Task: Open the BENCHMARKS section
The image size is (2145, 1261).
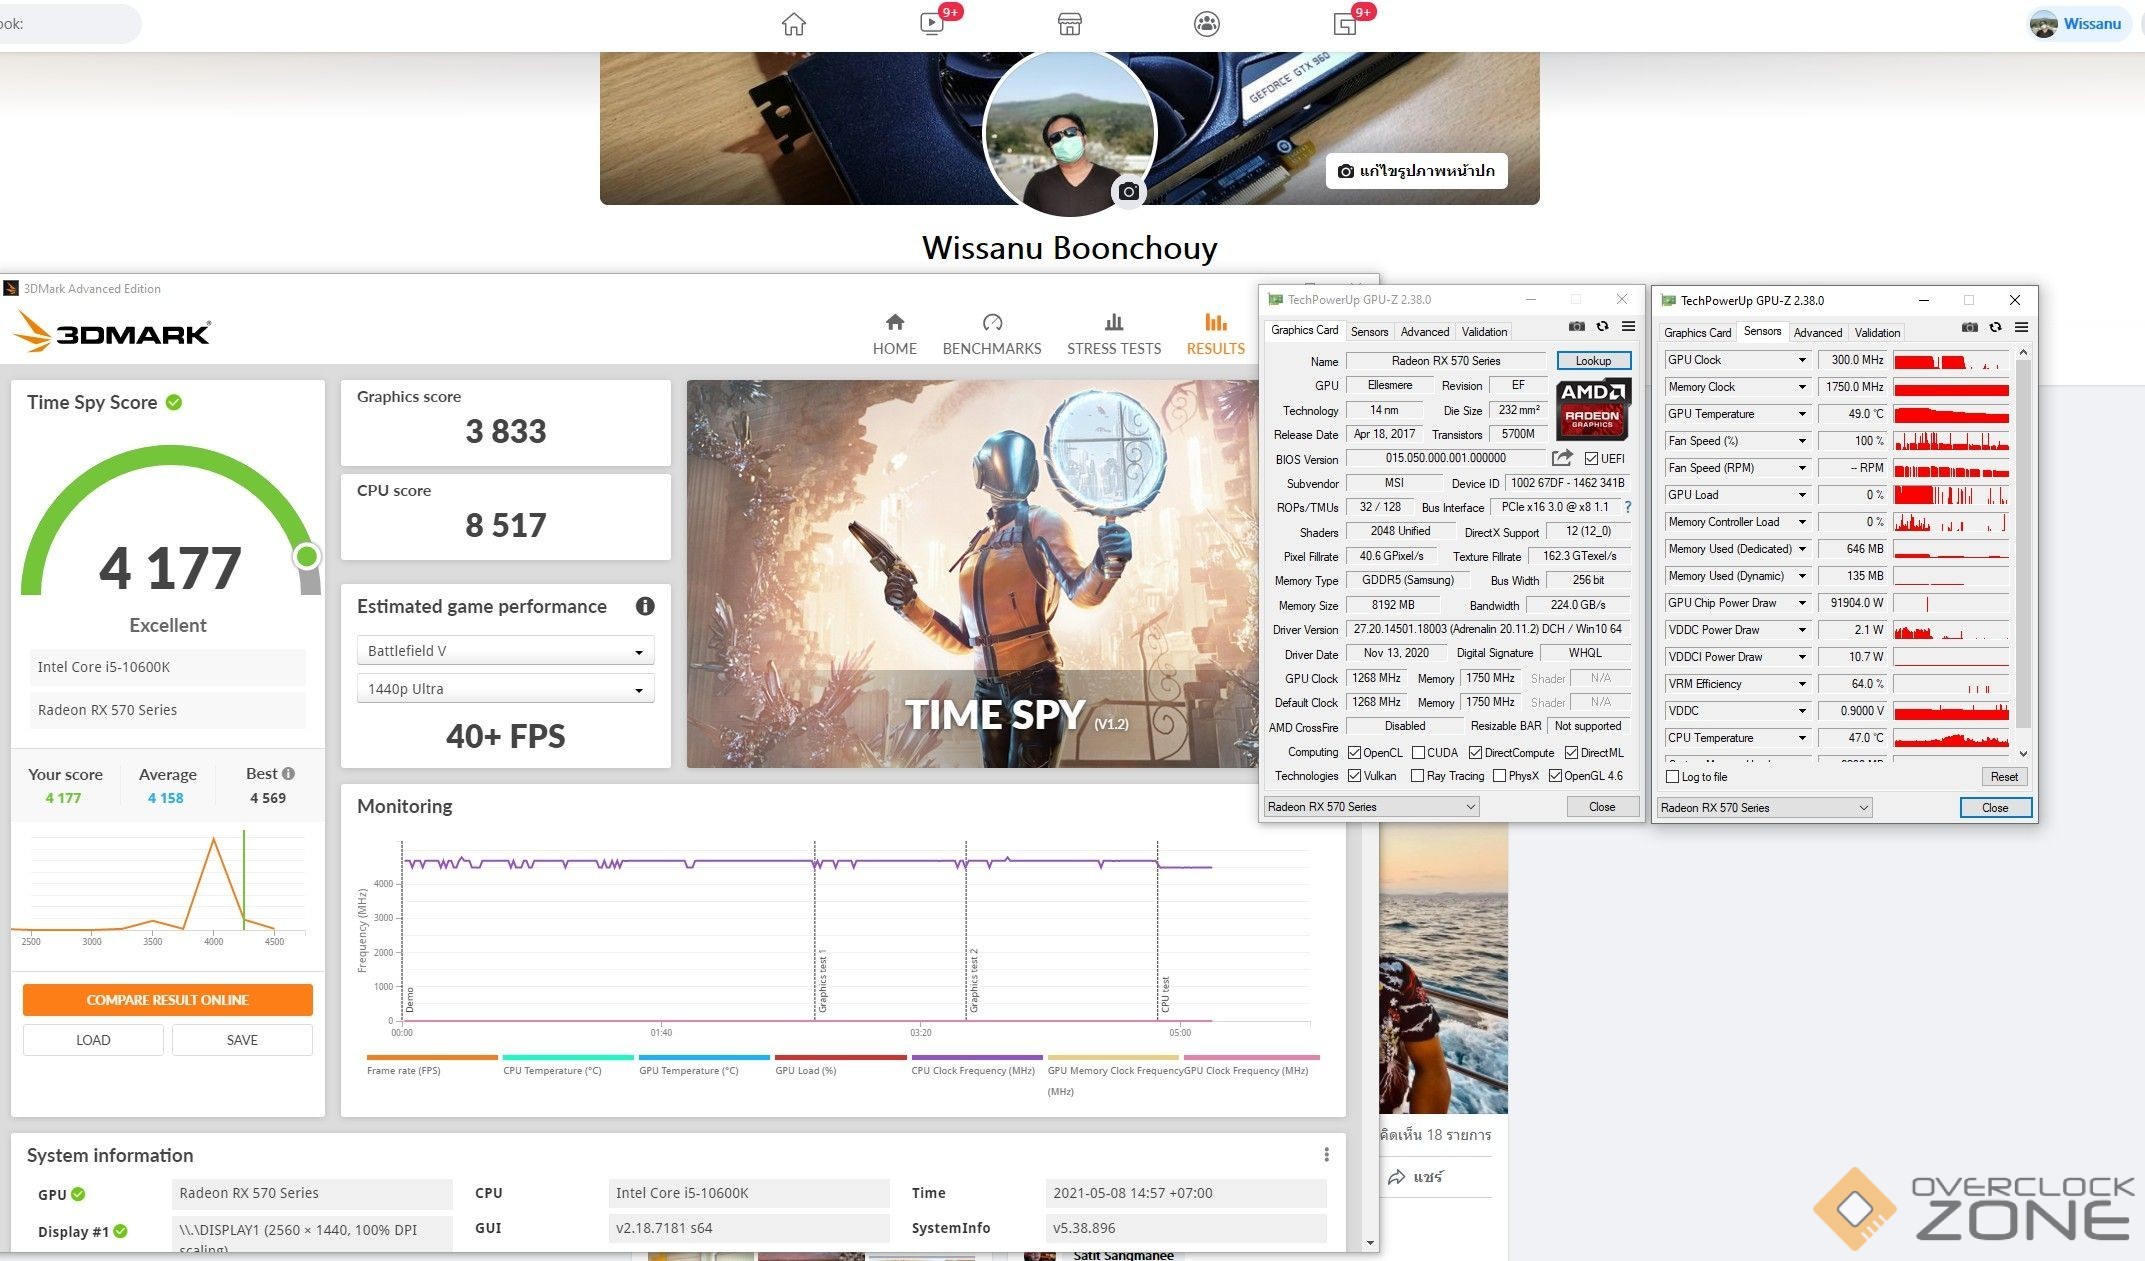Action: [x=991, y=334]
